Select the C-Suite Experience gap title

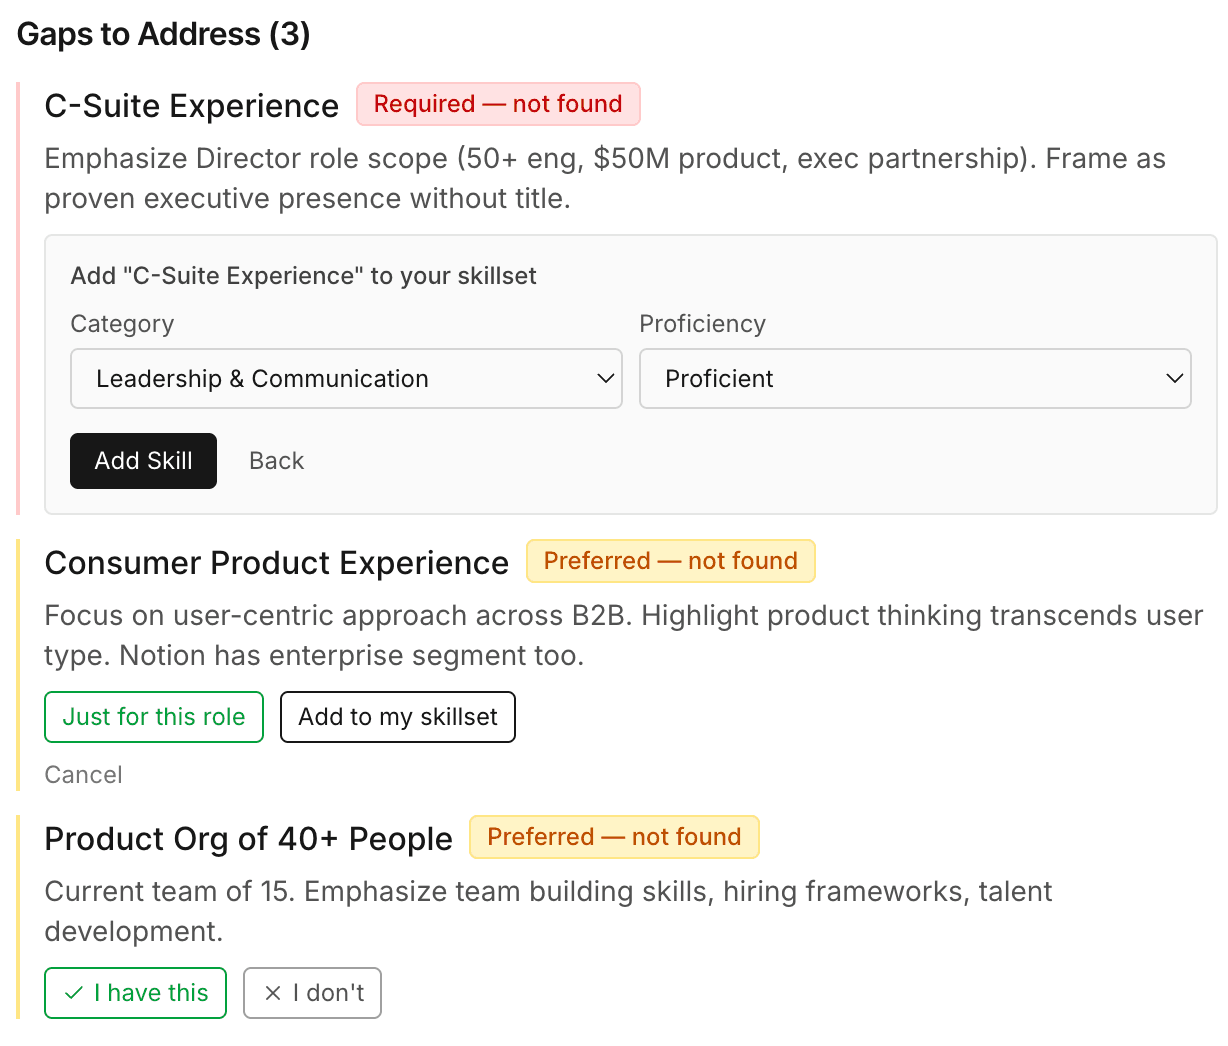[190, 105]
